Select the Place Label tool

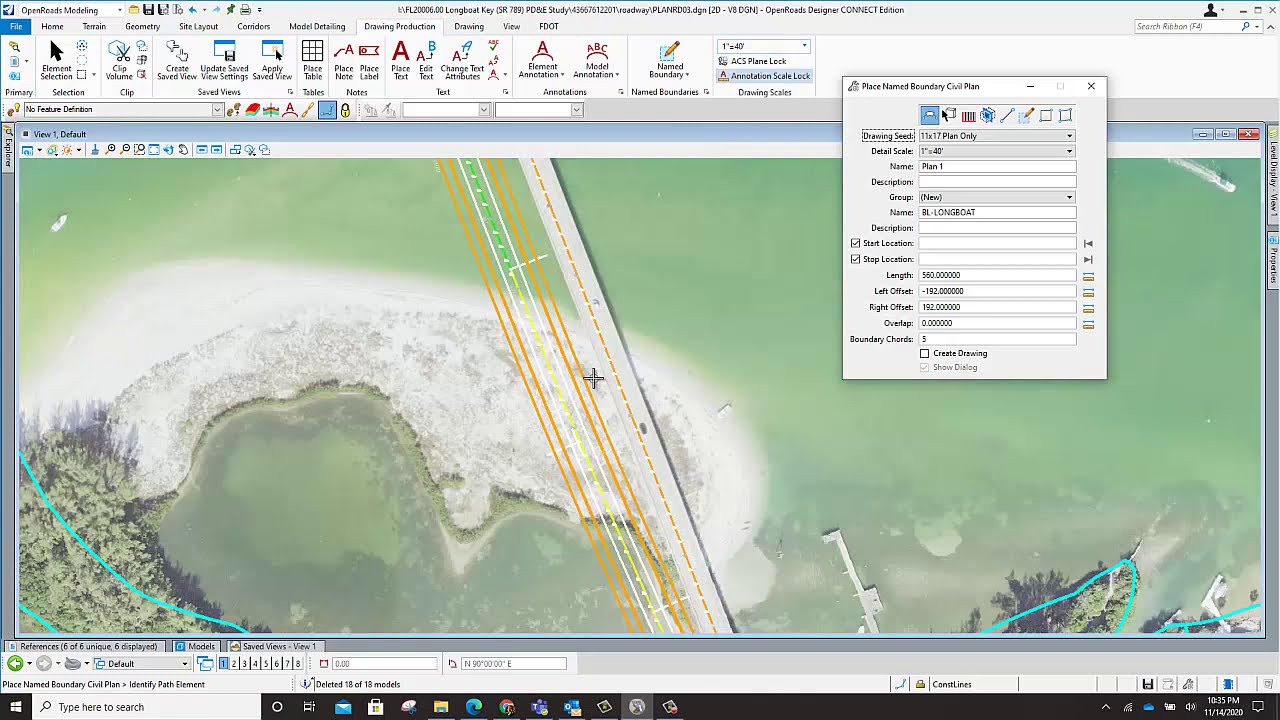pos(369,60)
